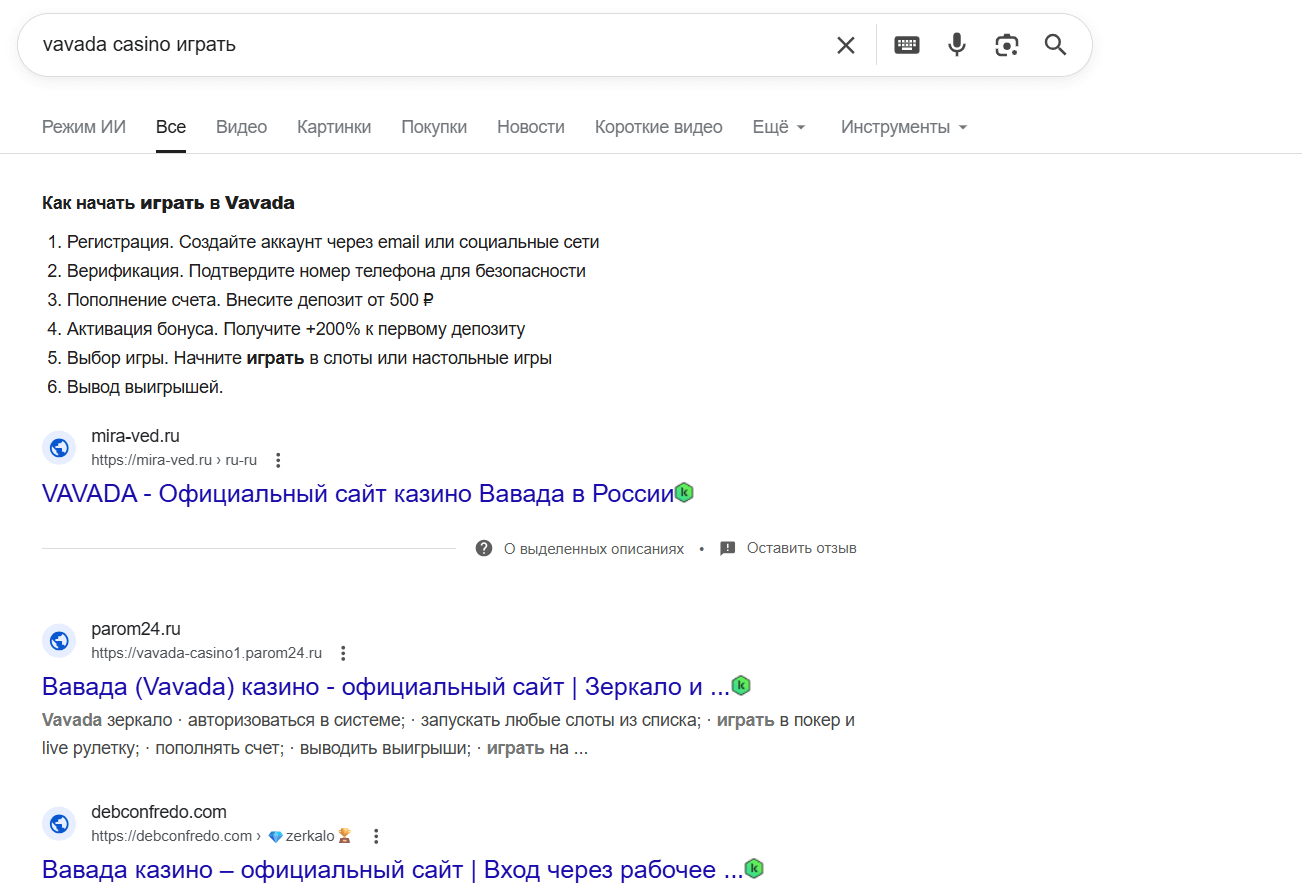Click the Kaspersky safety badge next to VAVADA result
This screenshot has height=891, width=1302.
tap(683, 492)
